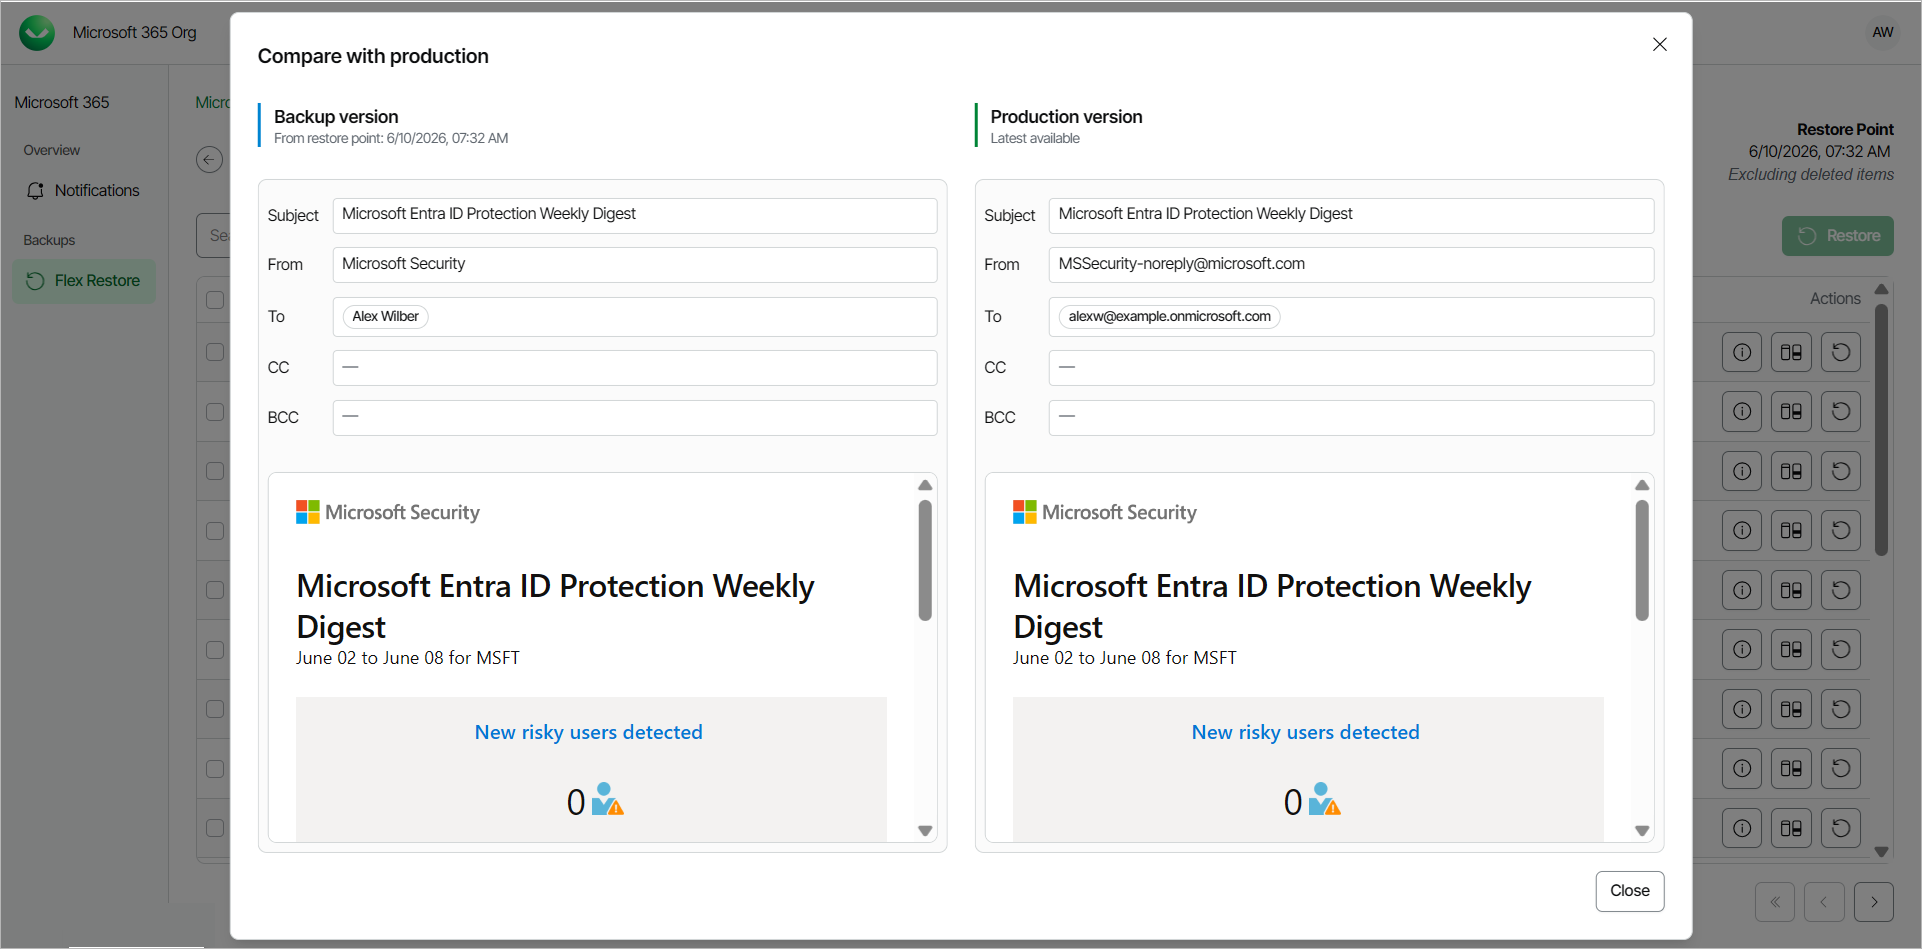Restore the third table row item

tap(1840, 471)
